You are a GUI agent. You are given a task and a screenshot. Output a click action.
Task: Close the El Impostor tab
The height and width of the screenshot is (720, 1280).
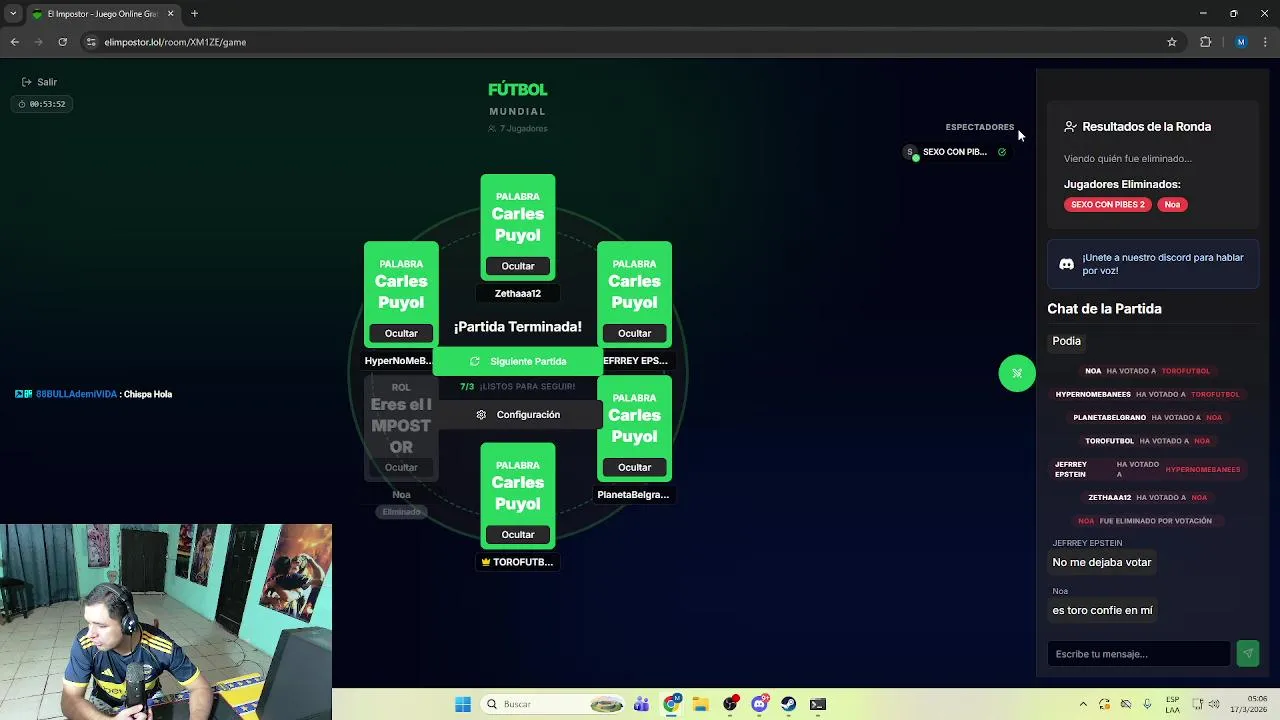pyautogui.click(x=170, y=14)
